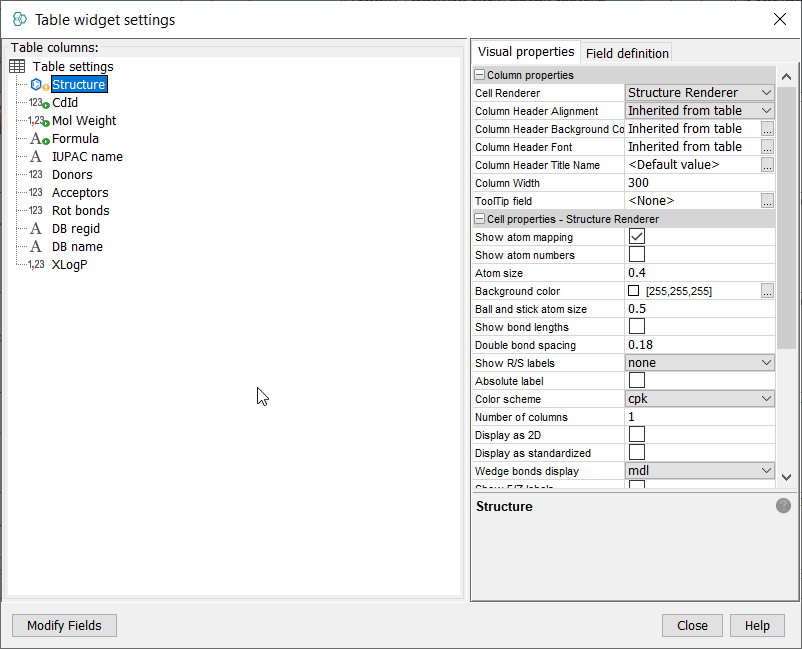Open the Color scheme dropdown
This screenshot has width=802, height=649.
pyautogui.click(x=699, y=399)
